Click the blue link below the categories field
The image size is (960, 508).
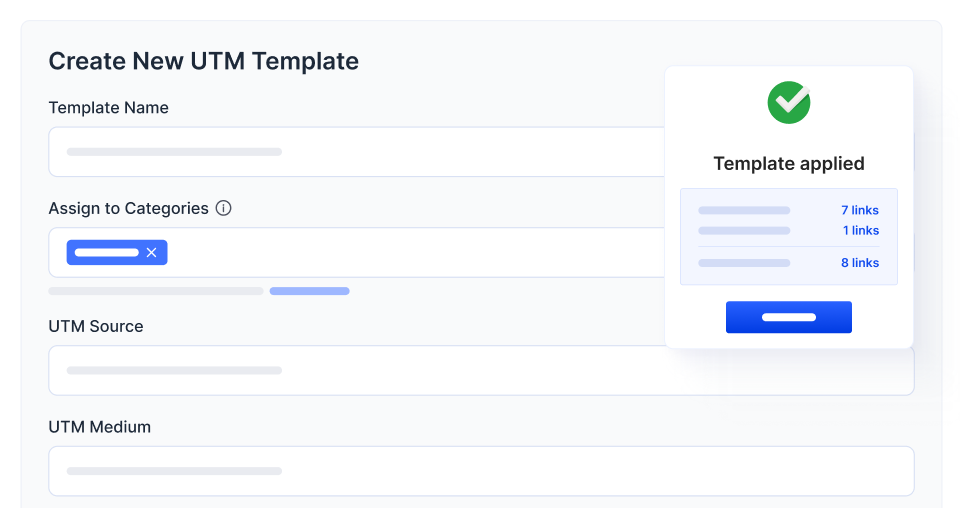pos(309,291)
